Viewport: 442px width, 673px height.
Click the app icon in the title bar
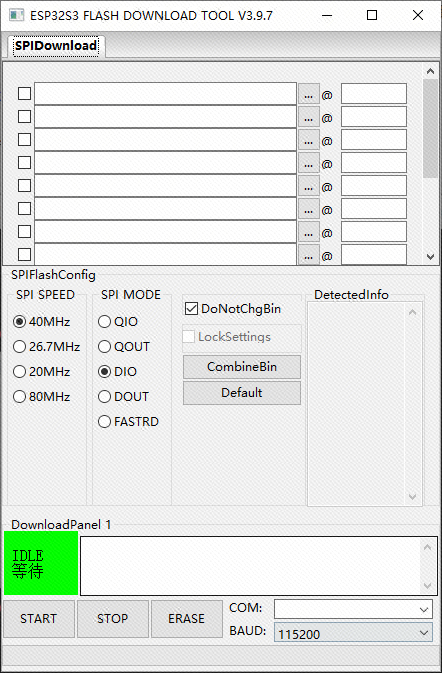click(17, 15)
